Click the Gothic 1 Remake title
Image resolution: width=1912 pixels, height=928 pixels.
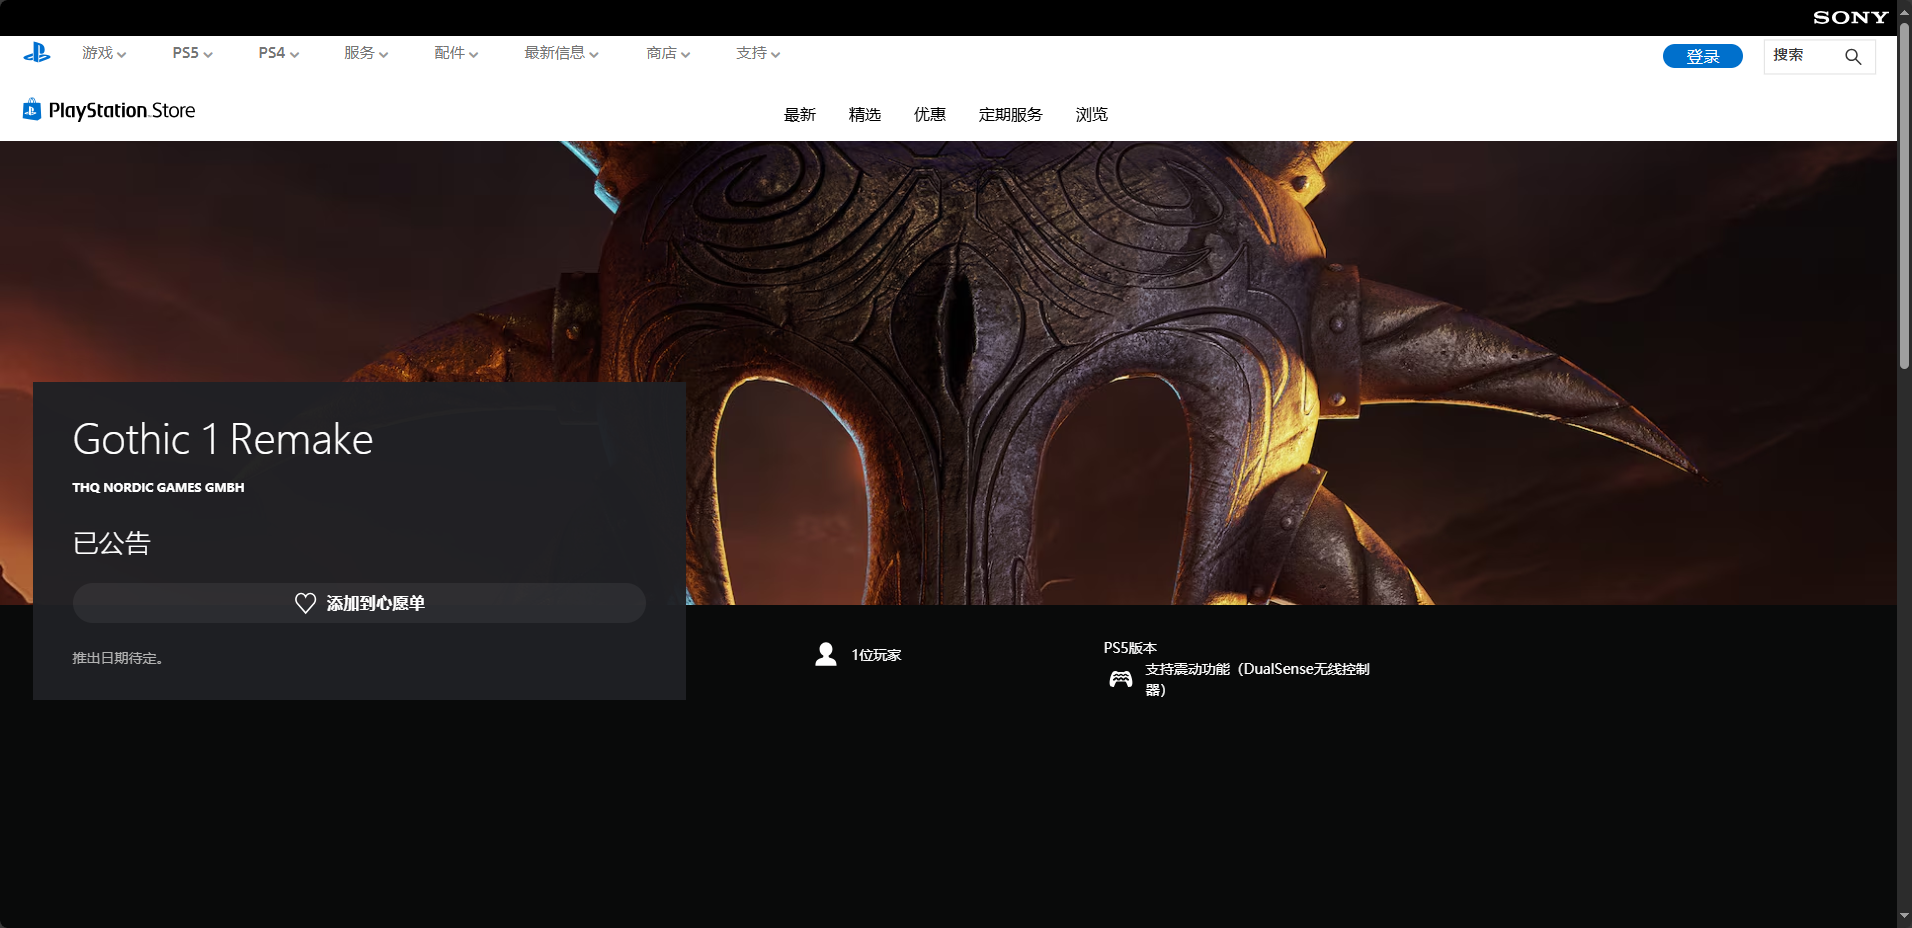tap(223, 440)
